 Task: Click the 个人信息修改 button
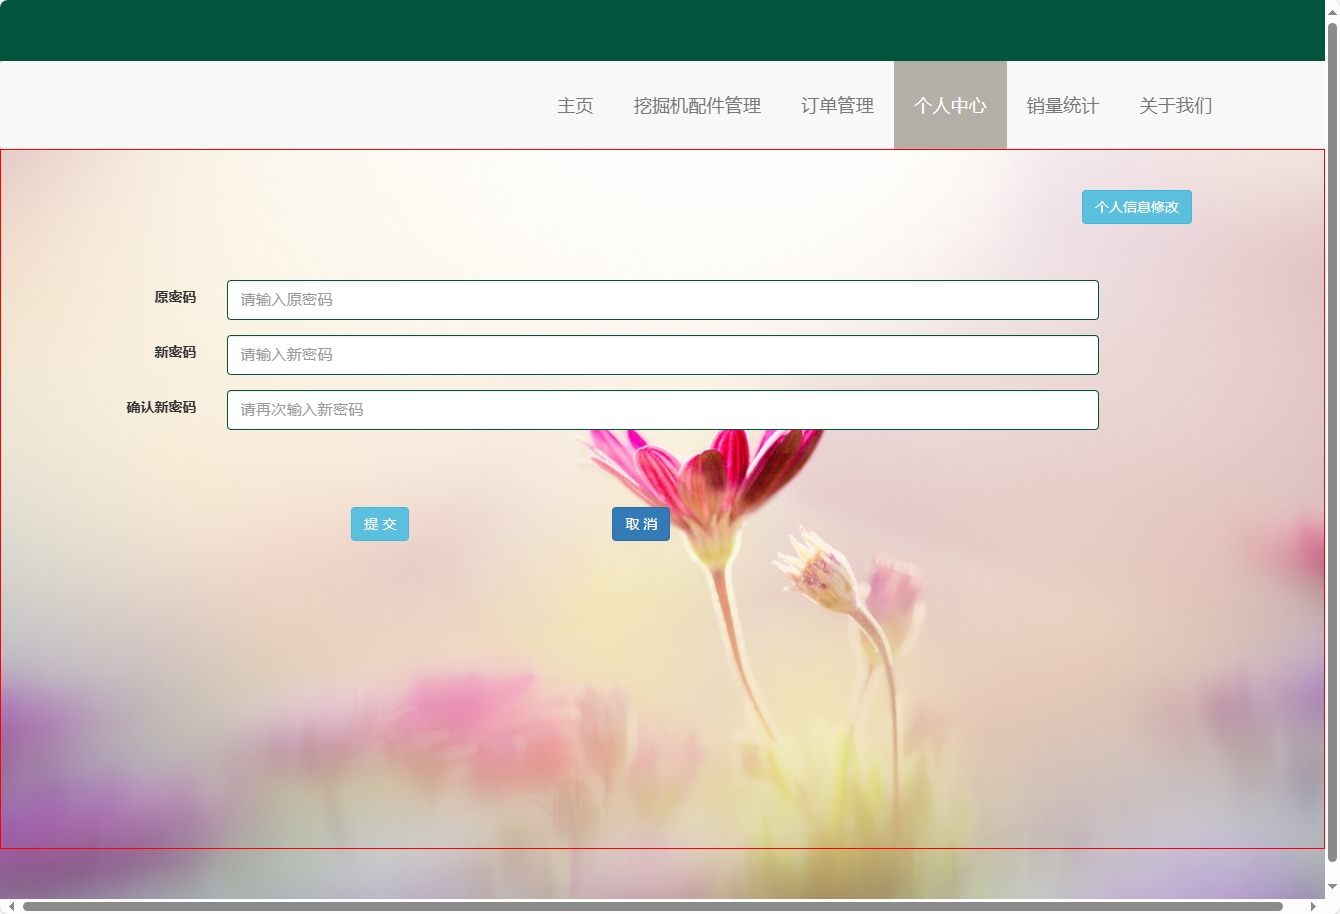click(x=1136, y=207)
